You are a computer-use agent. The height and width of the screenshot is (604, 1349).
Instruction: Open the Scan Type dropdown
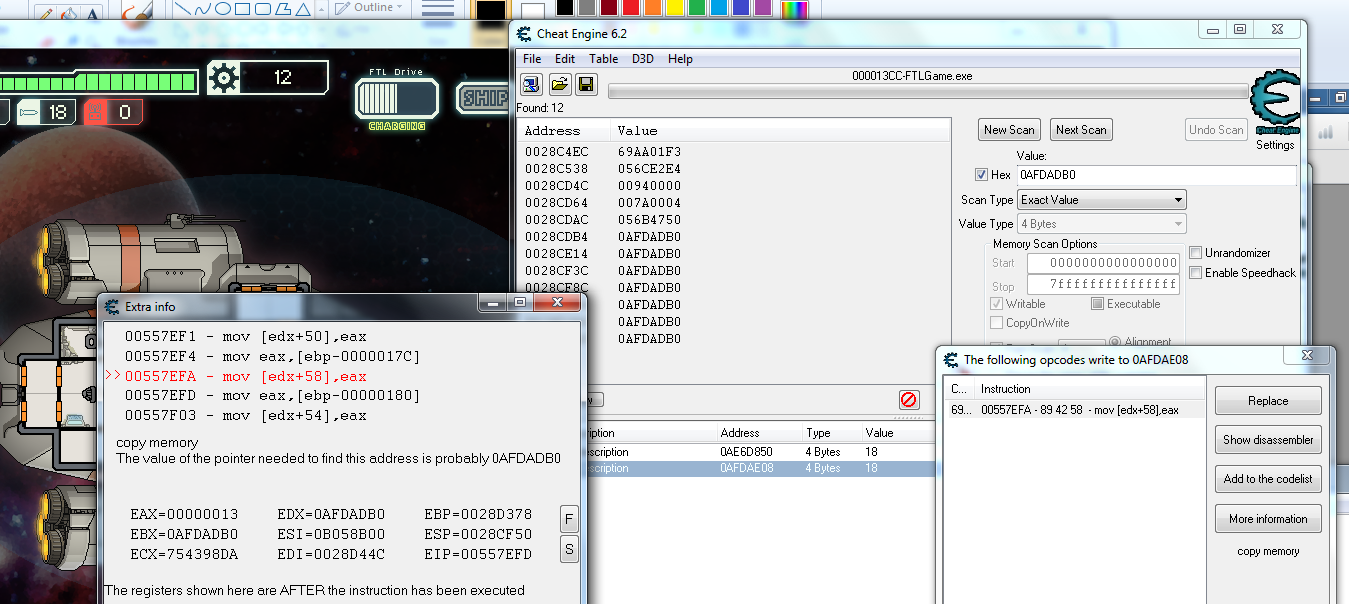click(1102, 200)
